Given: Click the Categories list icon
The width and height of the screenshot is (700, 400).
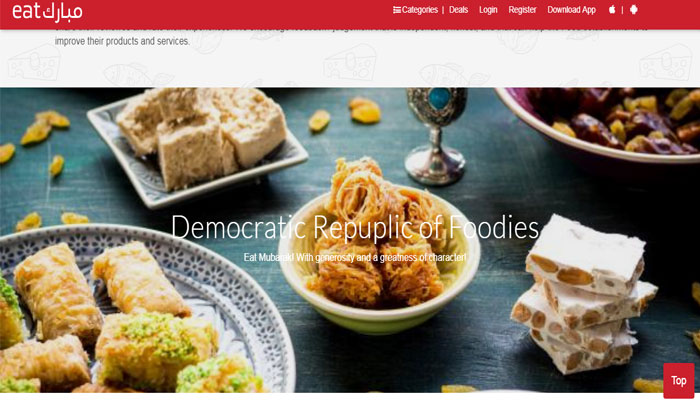Looking at the screenshot, I should 396,10.
